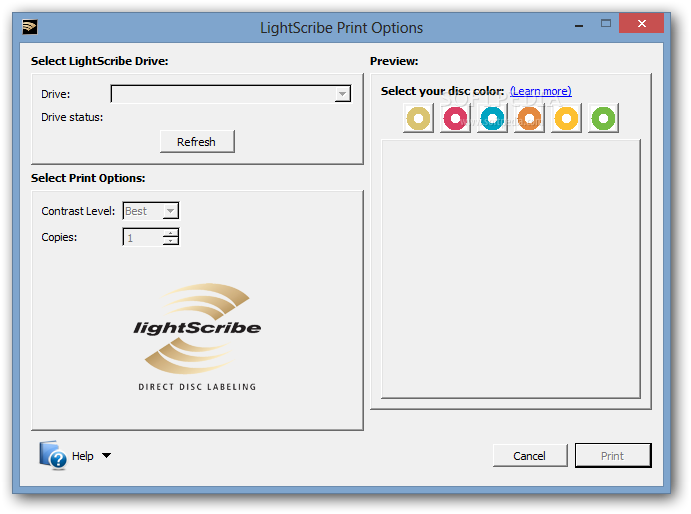This screenshot has height=514, width=691.
Task: Click the Refresh button
Action: (x=197, y=142)
